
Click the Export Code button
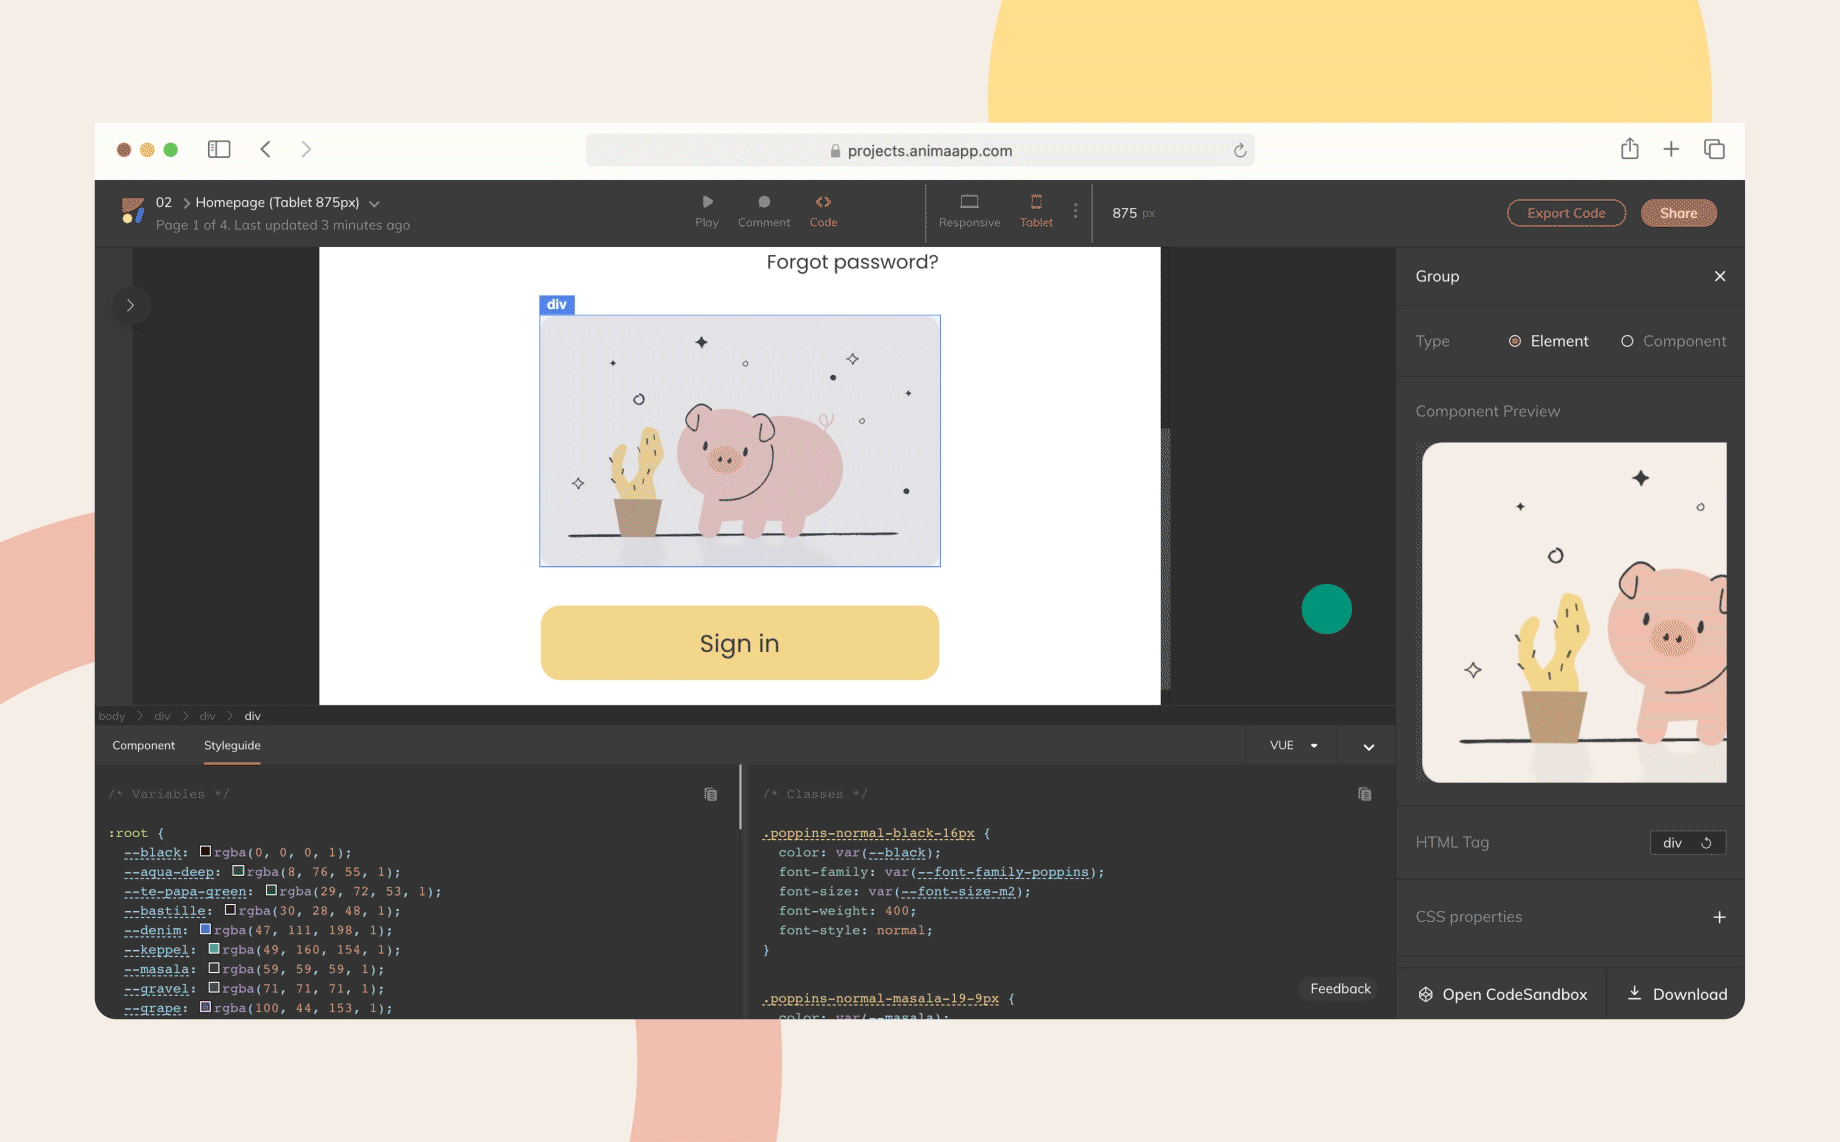click(x=1566, y=213)
